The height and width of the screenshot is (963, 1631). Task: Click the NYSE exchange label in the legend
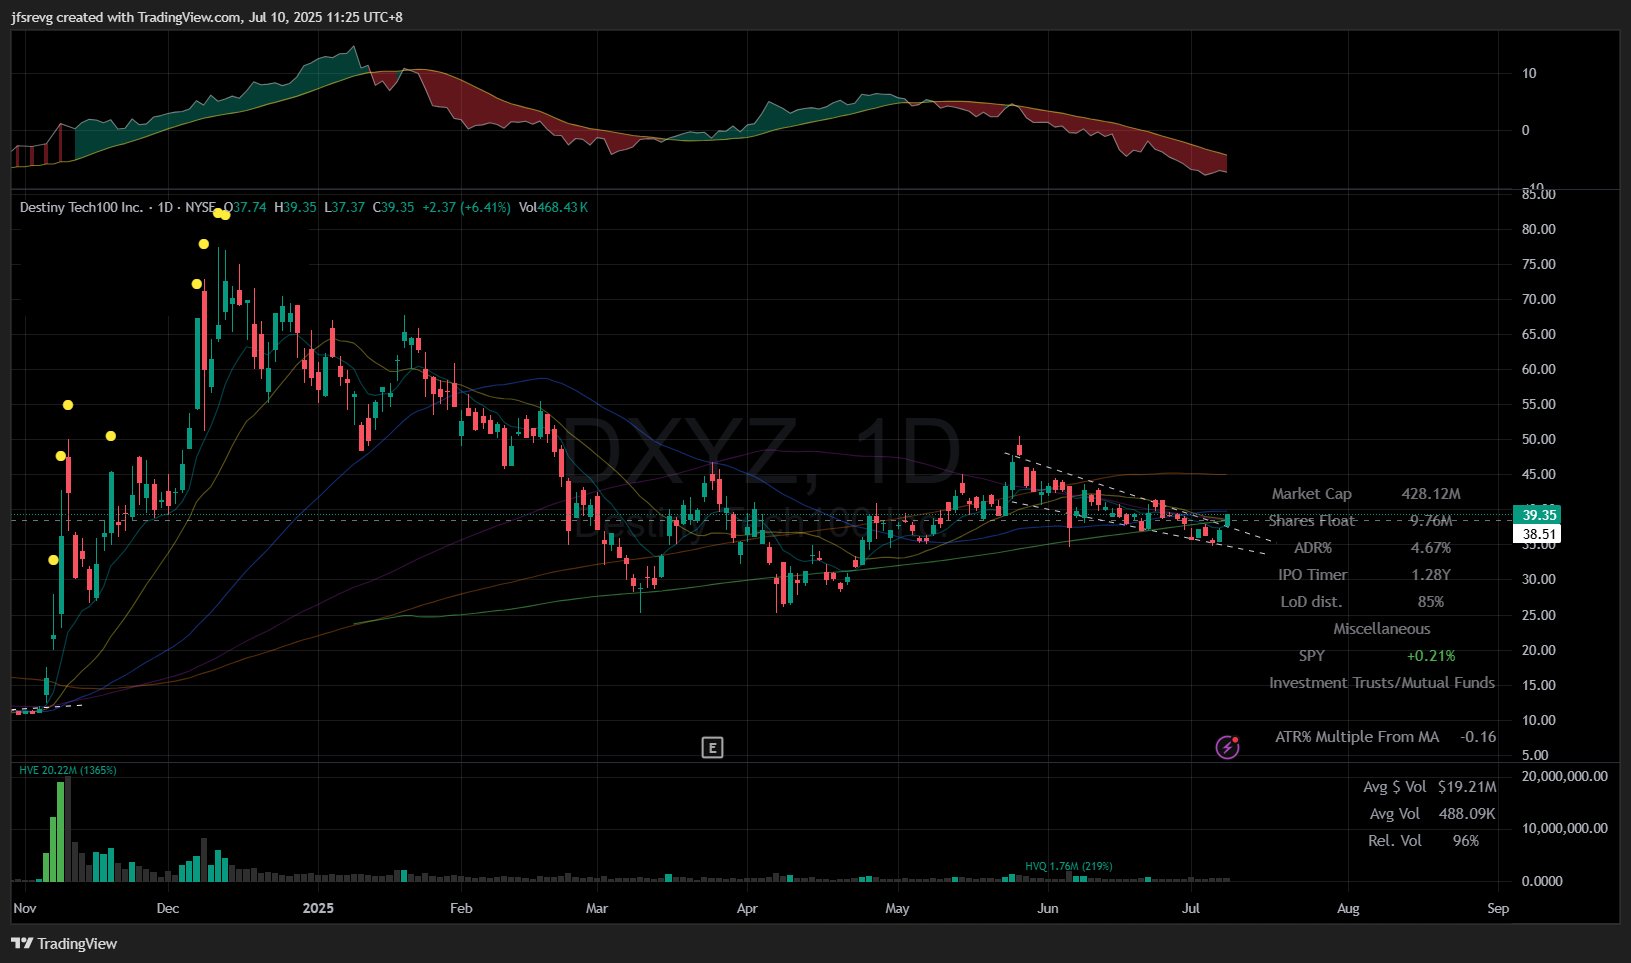pyautogui.click(x=200, y=207)
